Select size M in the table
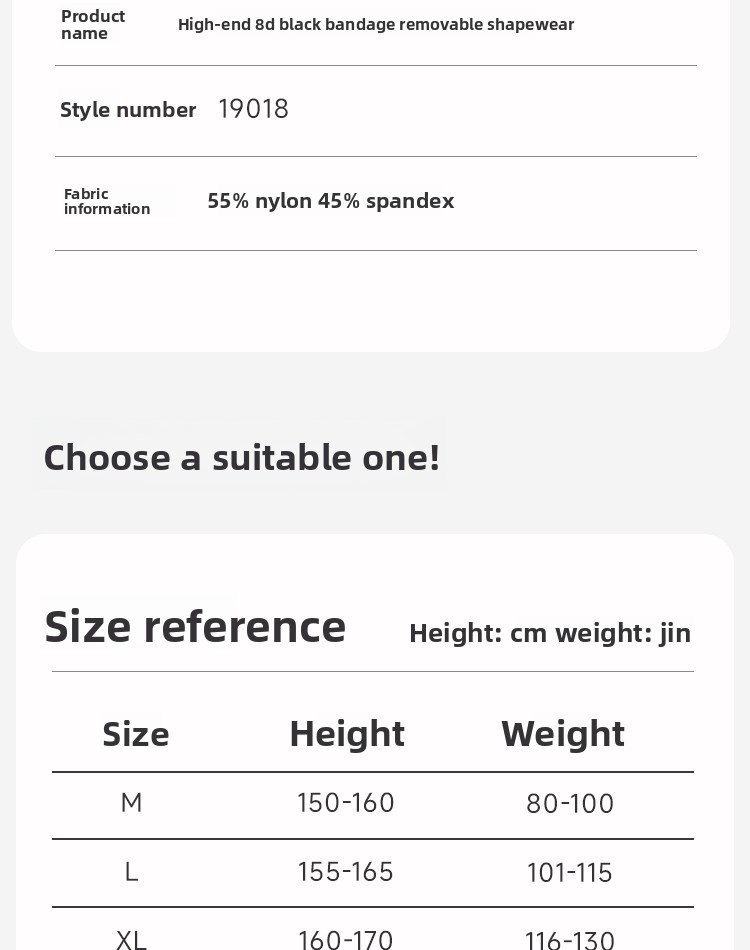This screenshot has width=750, height=950. click(131, 803)
